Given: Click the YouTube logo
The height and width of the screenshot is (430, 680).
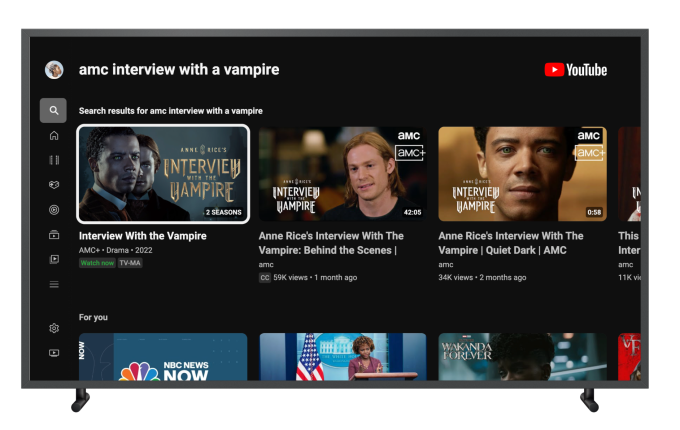Looking at the screenshot, I should pos(575,70).
